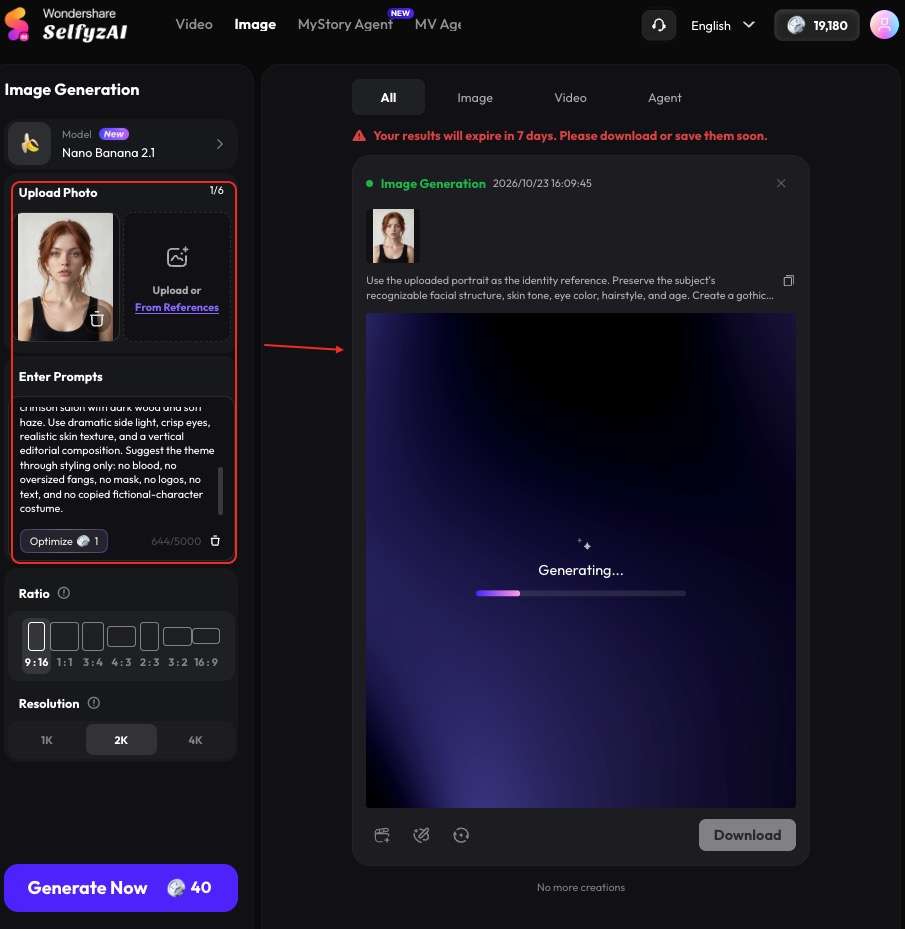905x929 pixels.
Task: Click the Generating progress bar
Action: [580, 593]
